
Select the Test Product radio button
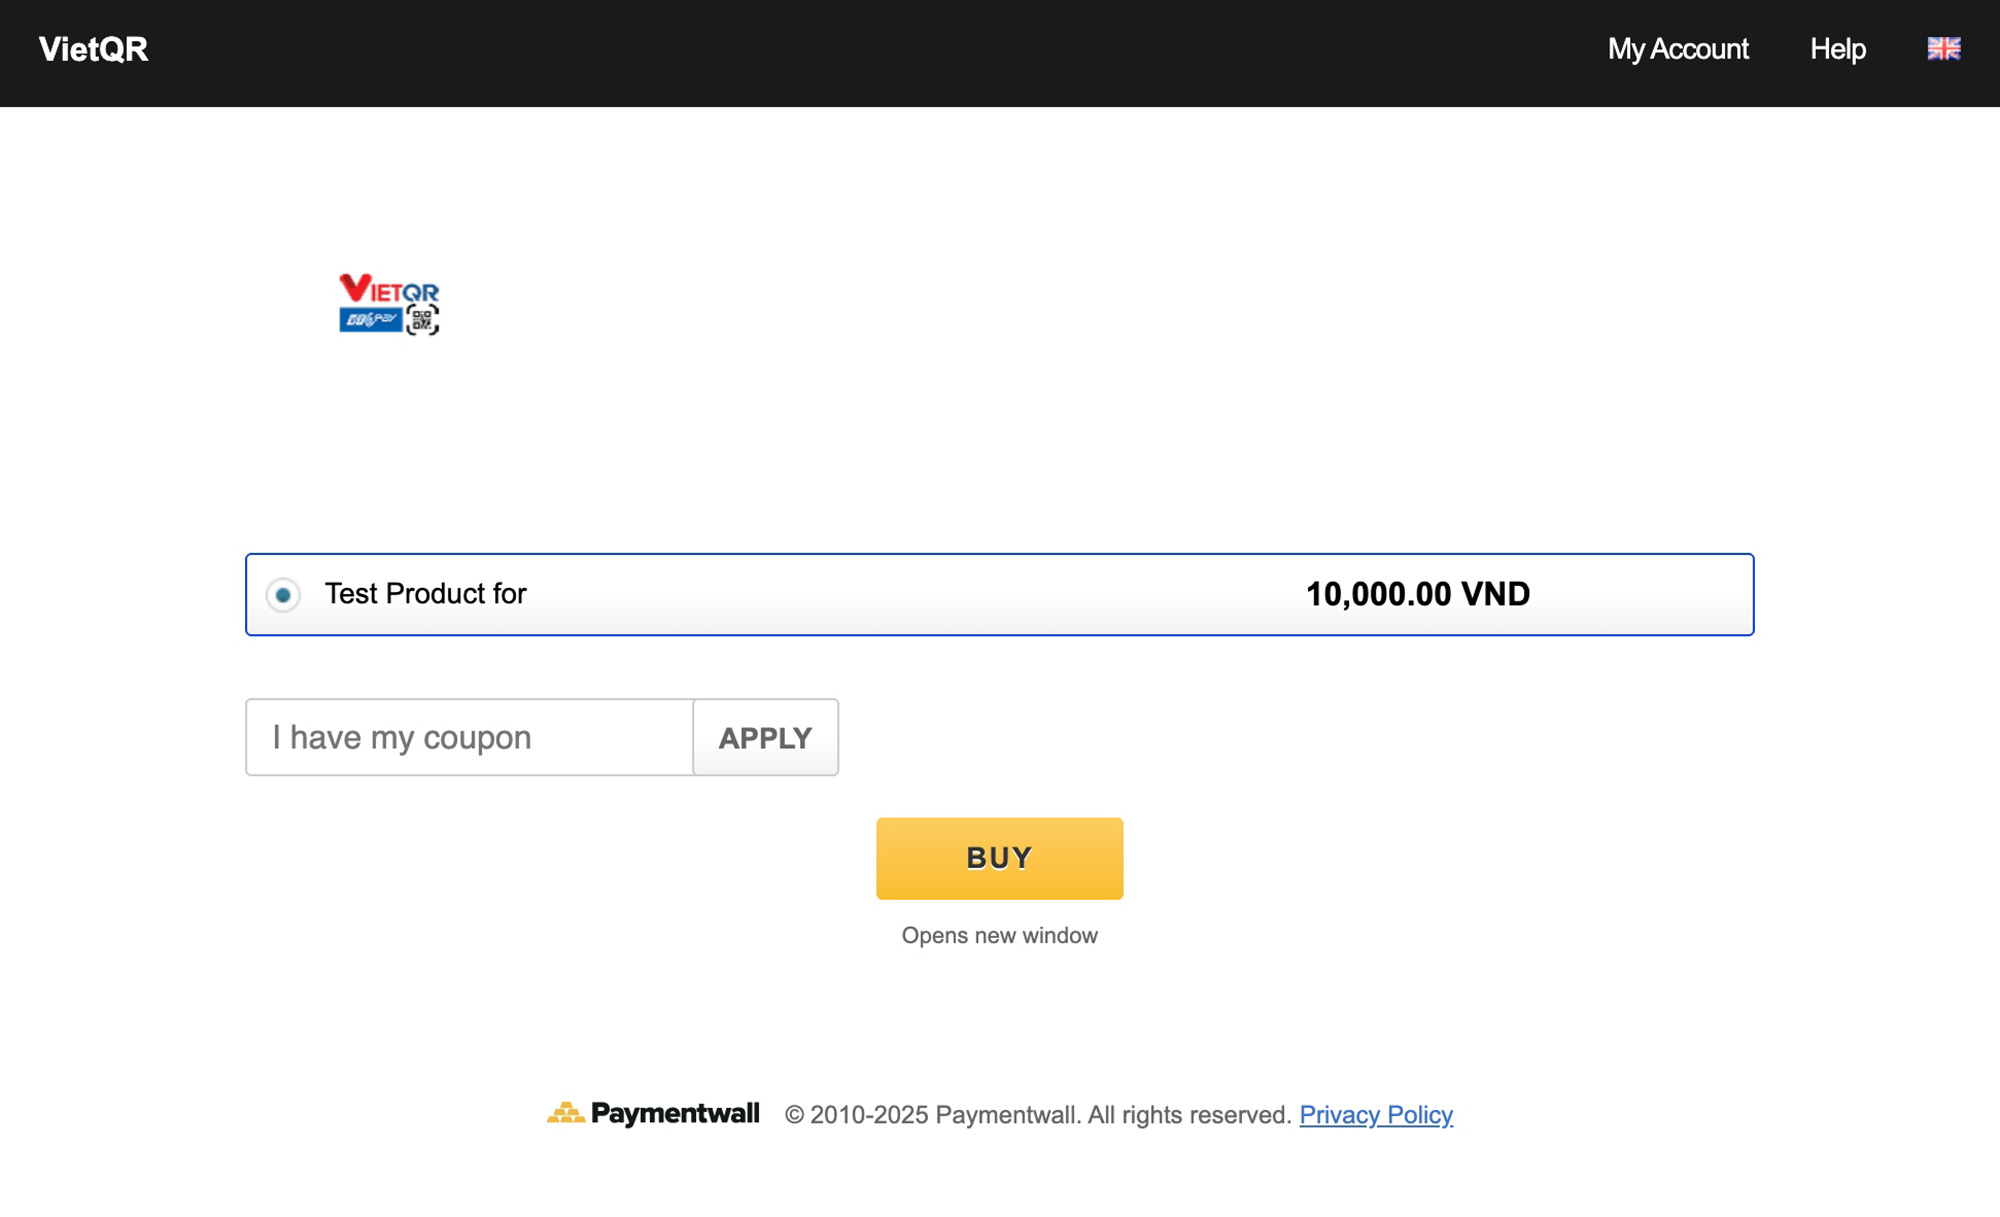tap(283, 595)
